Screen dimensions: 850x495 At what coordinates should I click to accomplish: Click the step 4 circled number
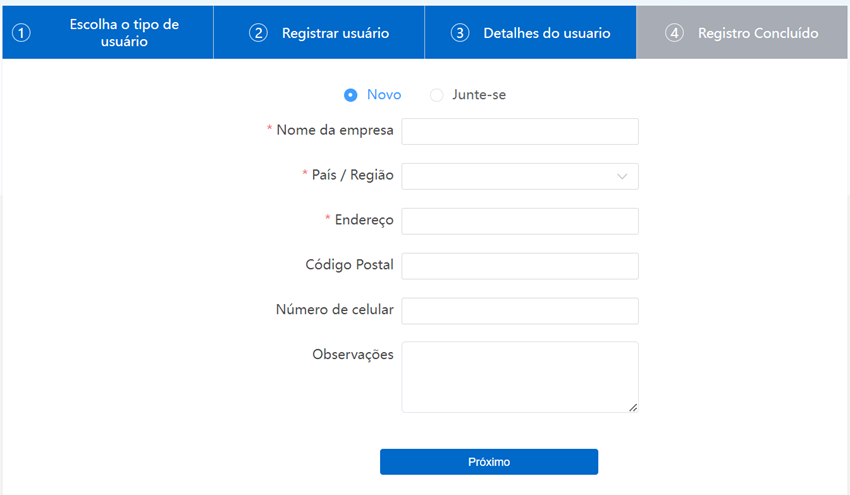click(x=674, y=33)
